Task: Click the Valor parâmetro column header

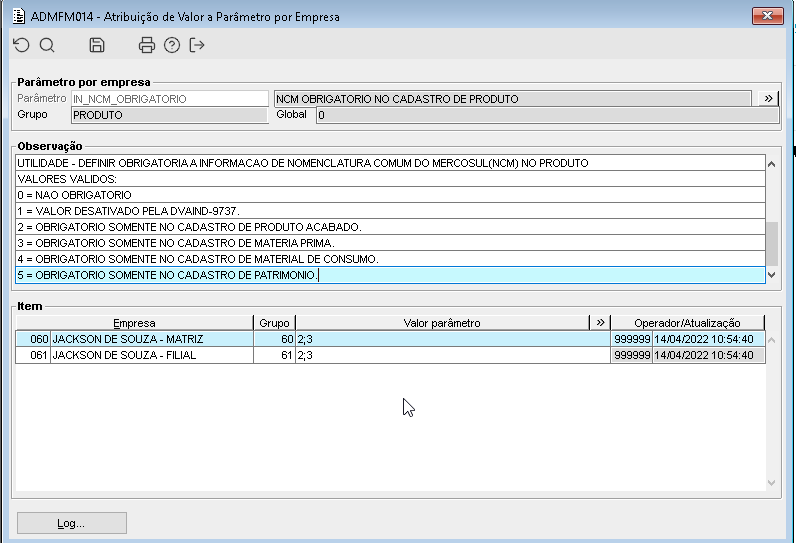Action: [442, 323]
